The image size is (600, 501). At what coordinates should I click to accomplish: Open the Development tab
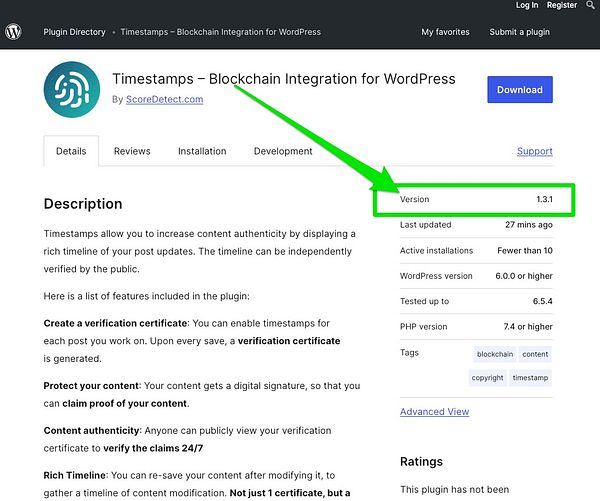283,151
